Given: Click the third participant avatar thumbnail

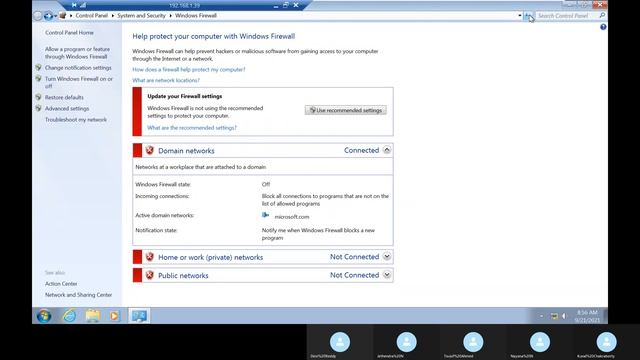Looking at the screenshot, I should pos(473,342).
